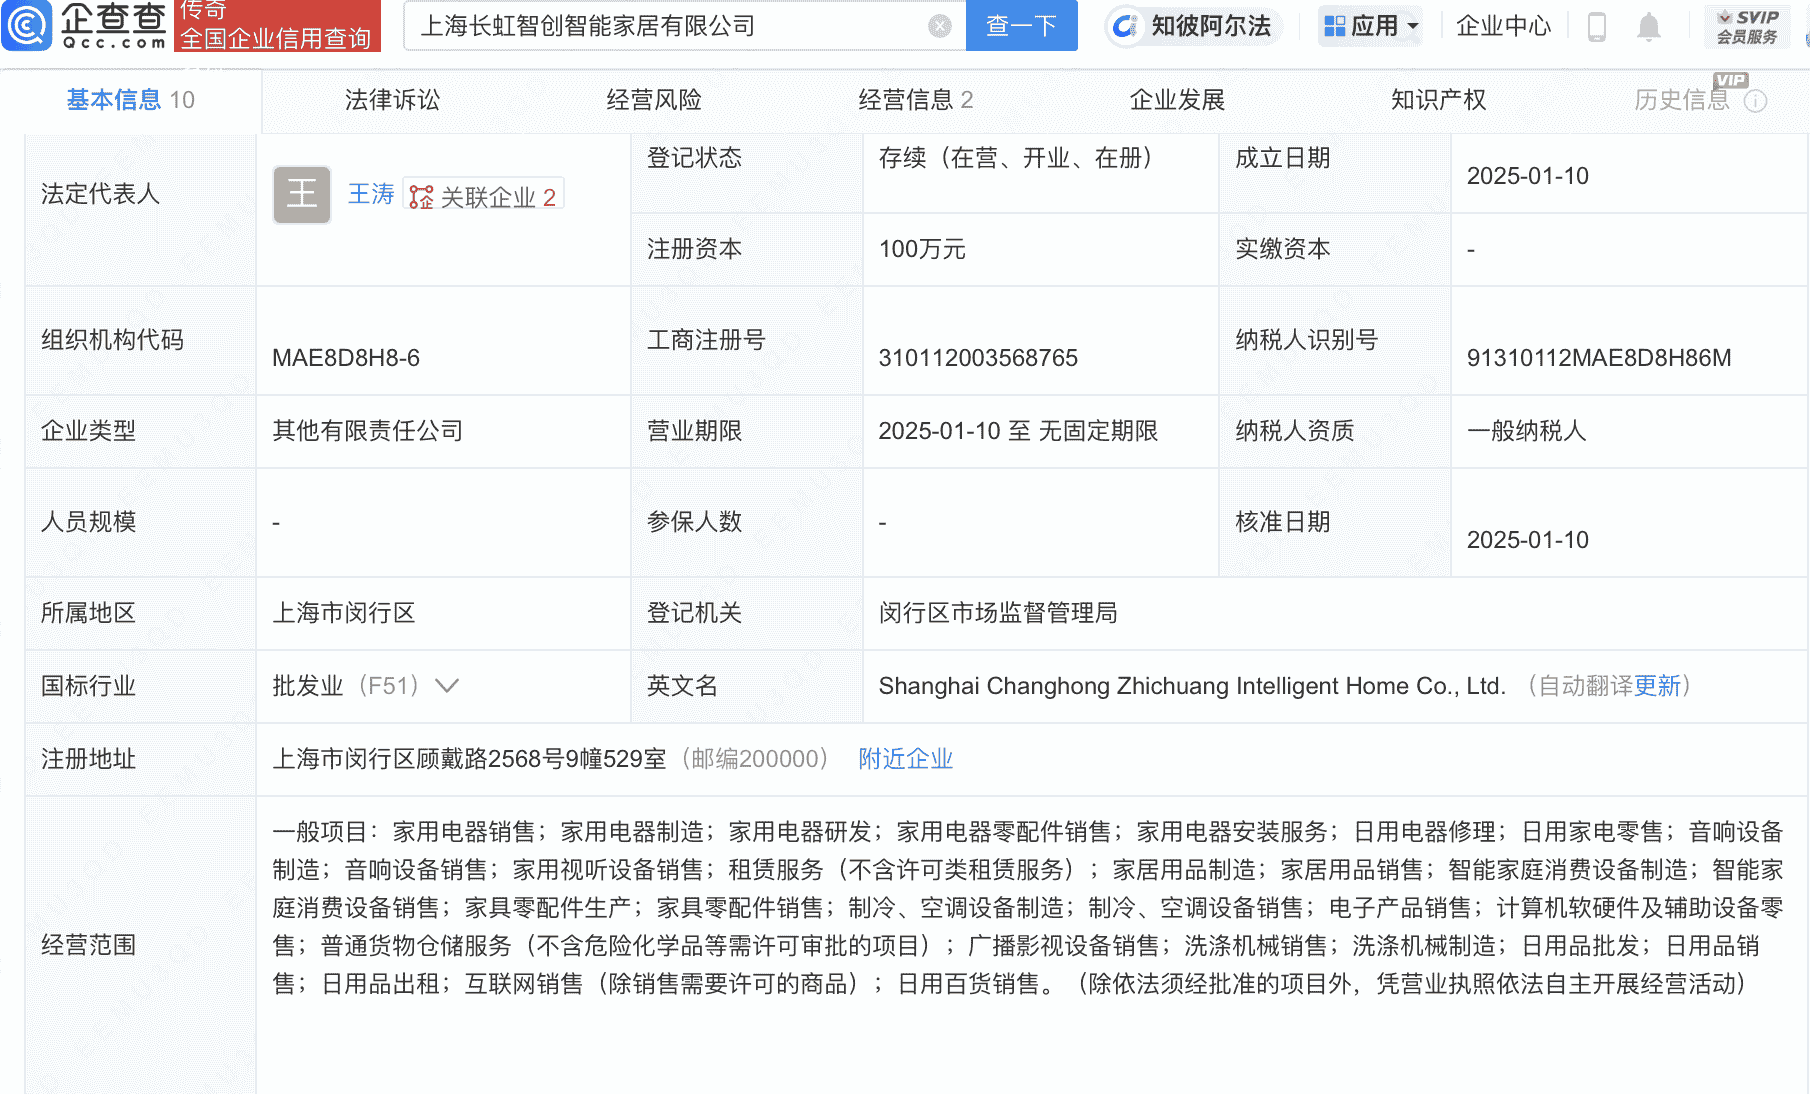Open SVIP member service badge
The width and height of the screenshot is (1810, 1094).
pos(1746,27)
